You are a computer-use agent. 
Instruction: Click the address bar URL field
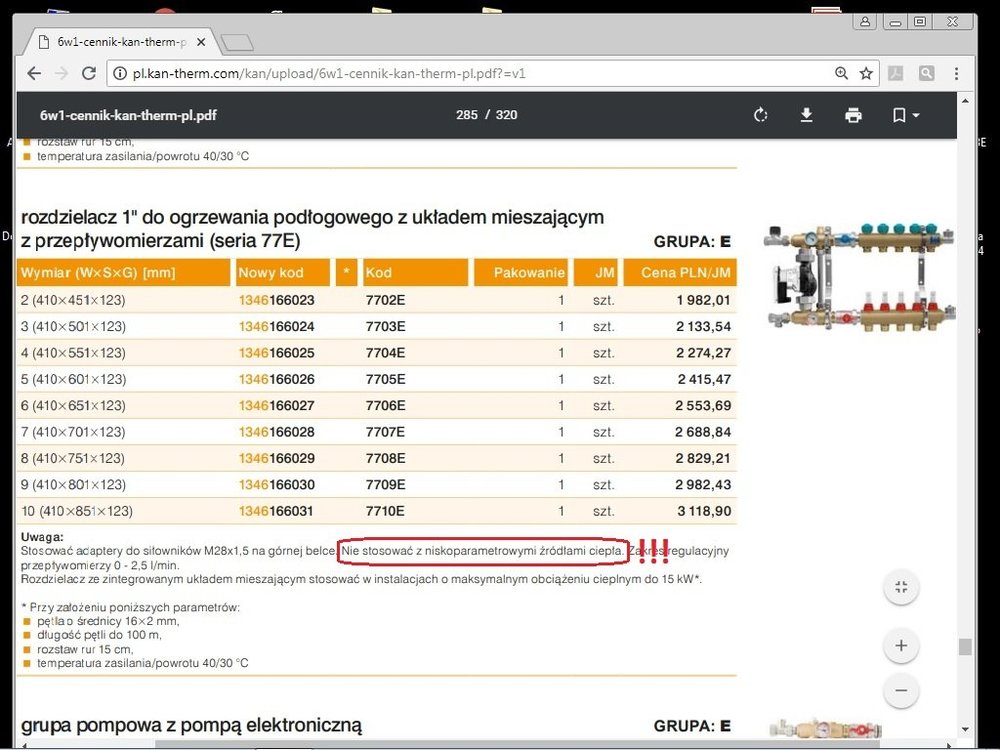click(450, 73)
